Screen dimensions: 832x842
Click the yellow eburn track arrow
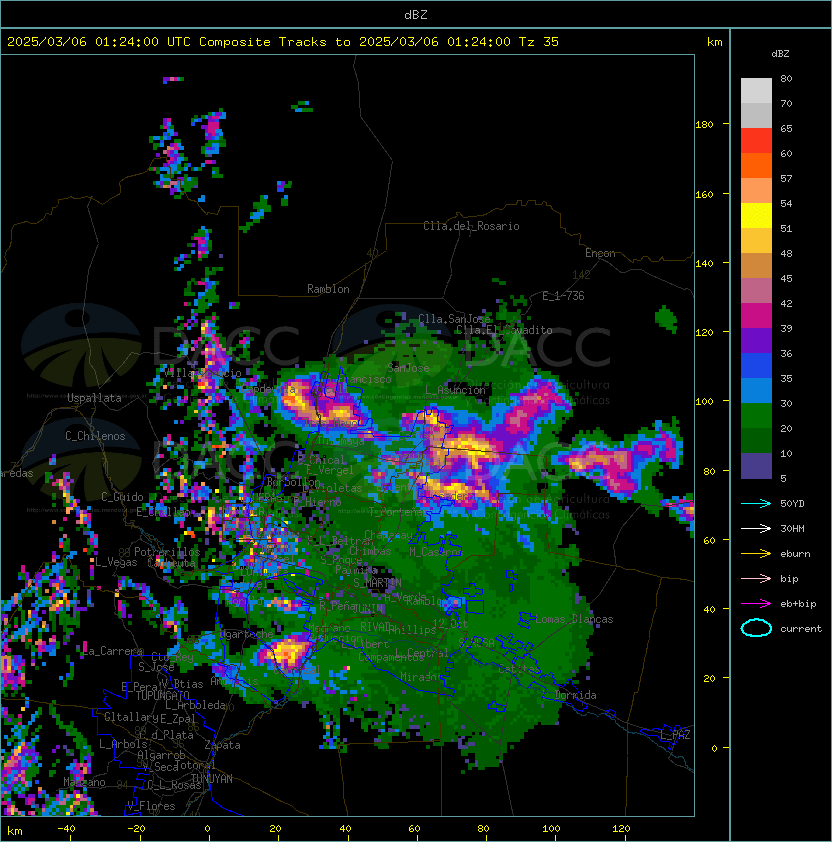point(756,554)
